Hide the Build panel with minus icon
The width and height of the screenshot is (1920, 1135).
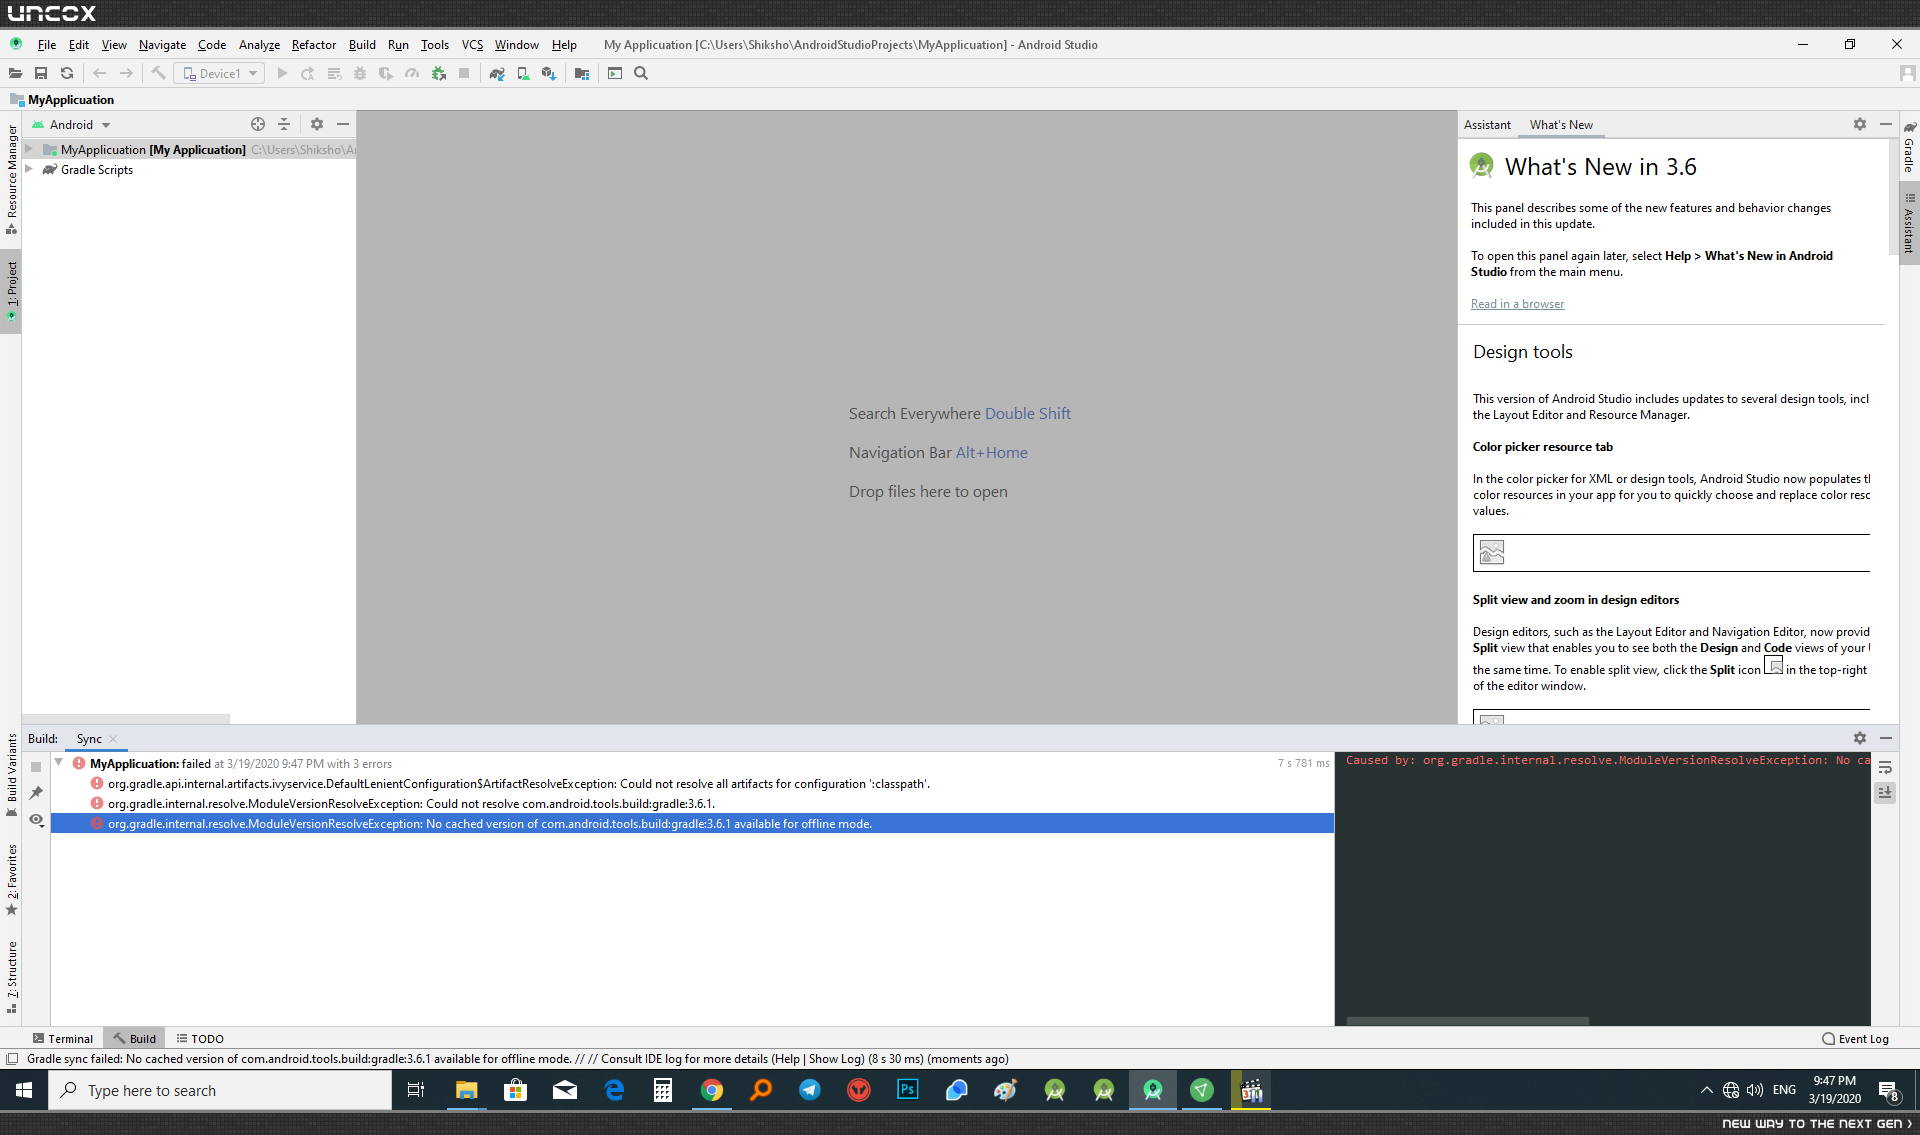[x=1886, y=738]
